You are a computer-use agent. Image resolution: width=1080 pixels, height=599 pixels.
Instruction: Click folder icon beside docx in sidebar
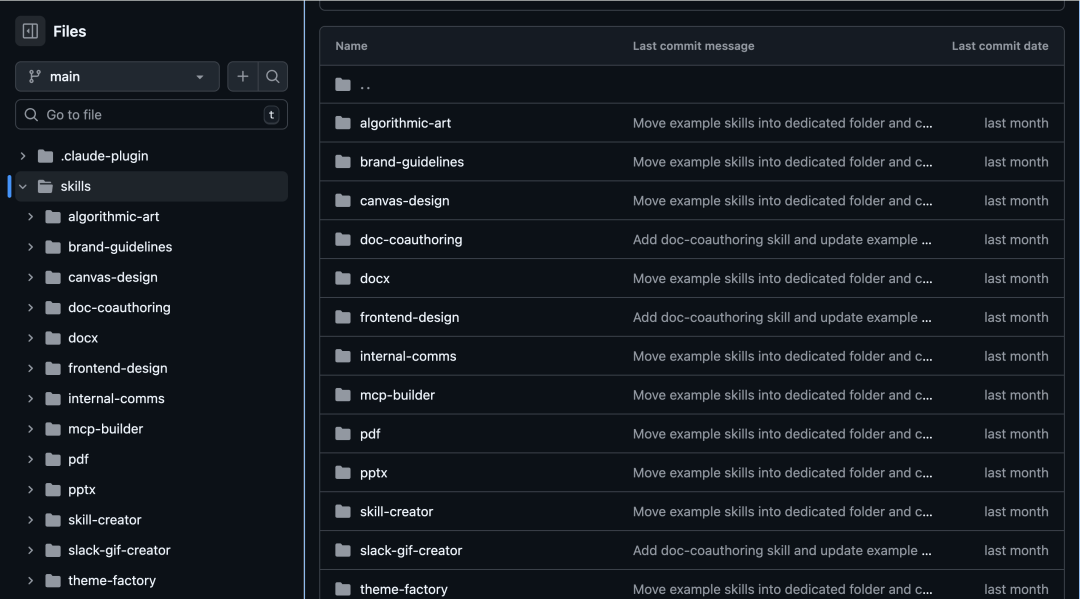tap(53, 338)
